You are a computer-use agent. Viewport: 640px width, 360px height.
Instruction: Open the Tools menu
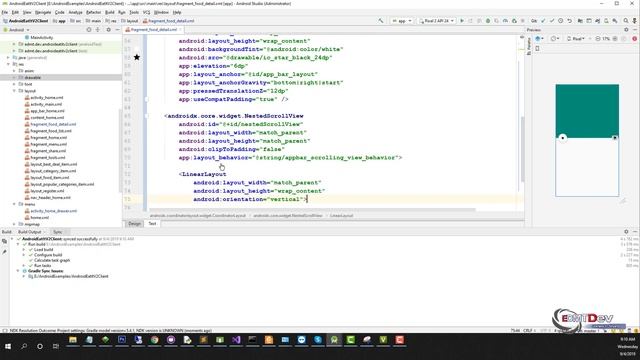pyautogui.click(x=134, y=12)
